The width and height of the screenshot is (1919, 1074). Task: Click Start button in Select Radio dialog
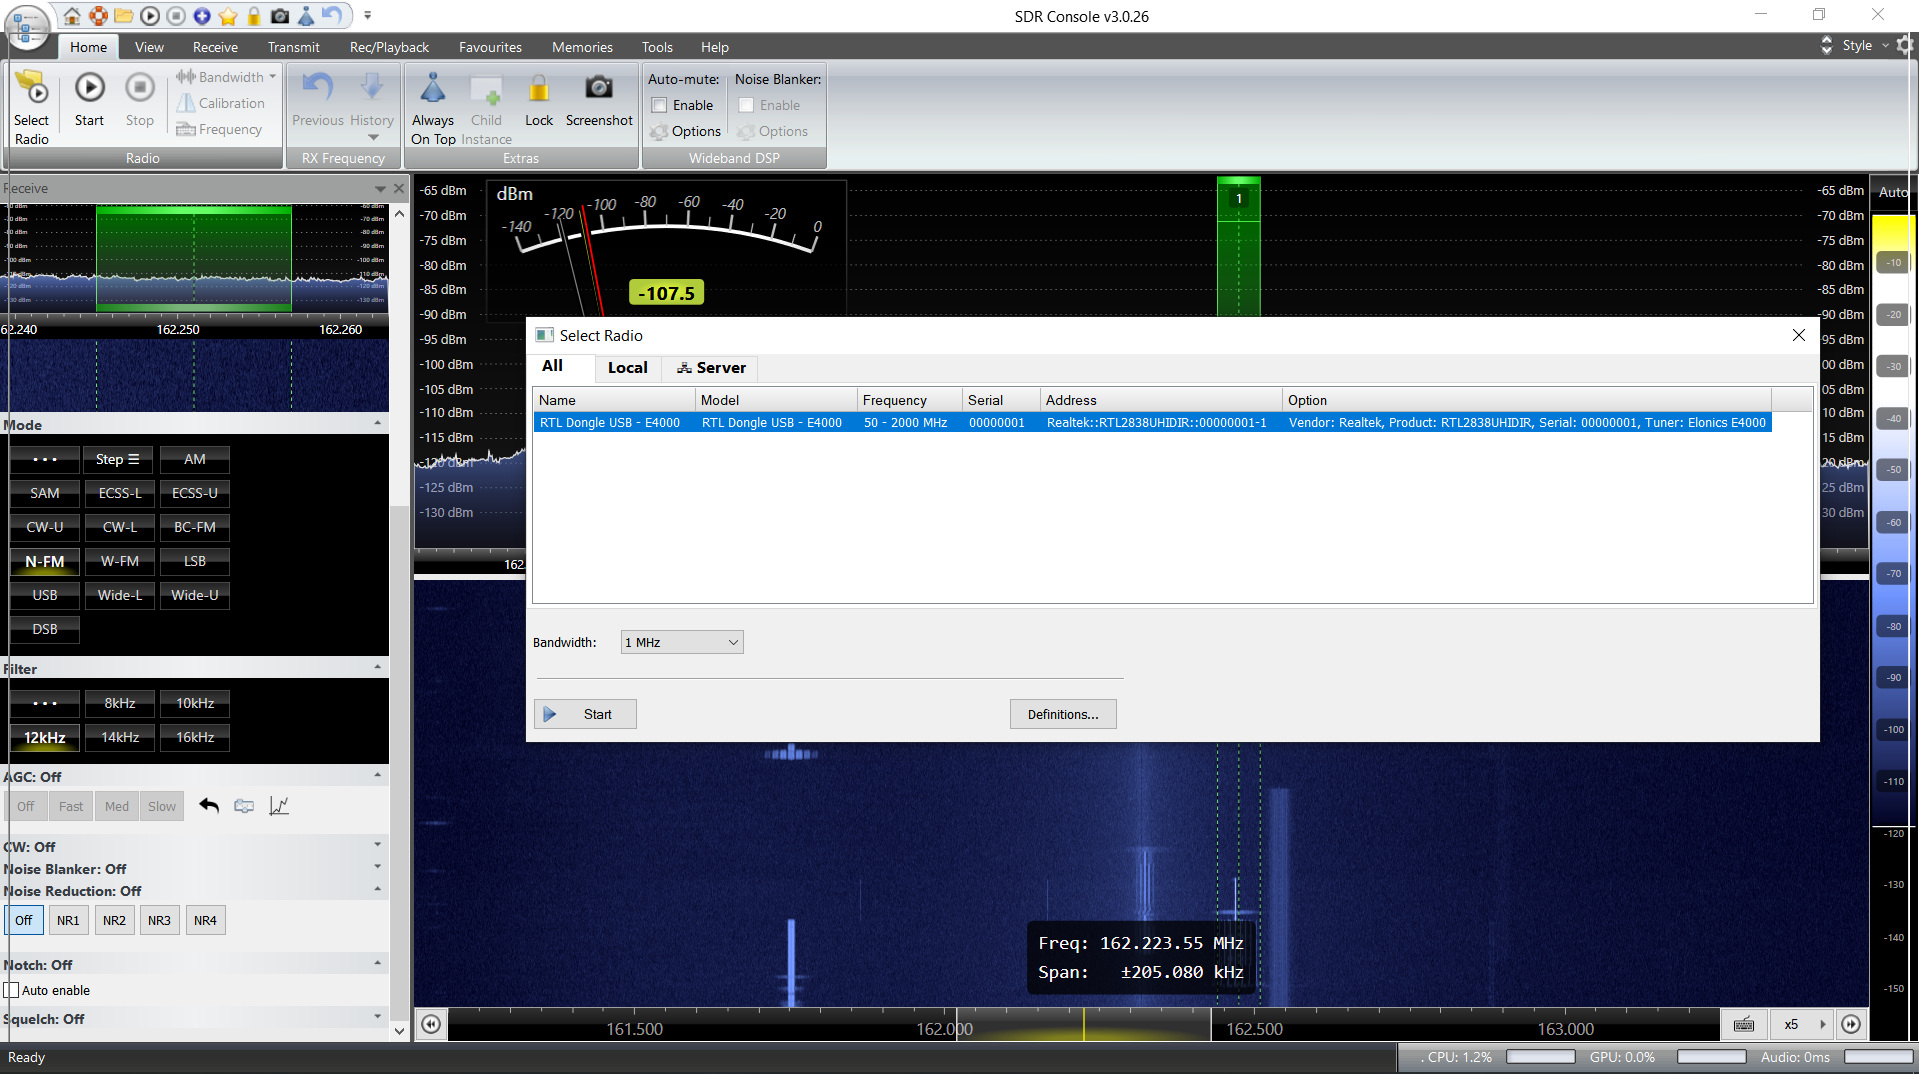tap(585, 714)
